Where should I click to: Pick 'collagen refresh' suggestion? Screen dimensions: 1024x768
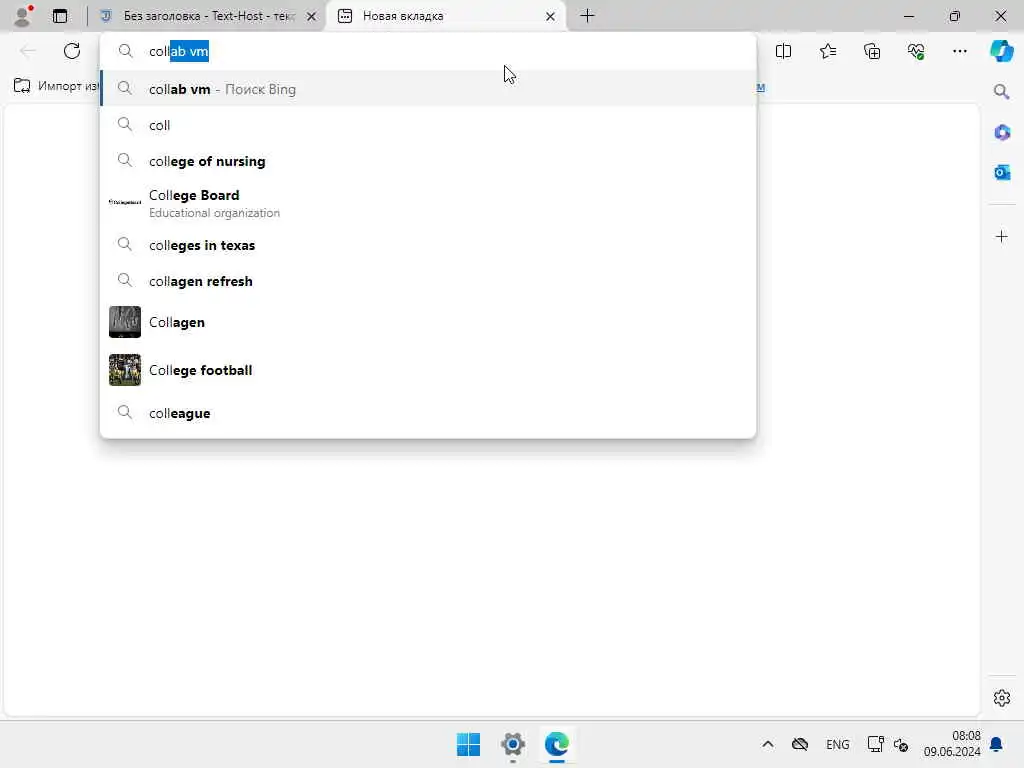point(428,281)
